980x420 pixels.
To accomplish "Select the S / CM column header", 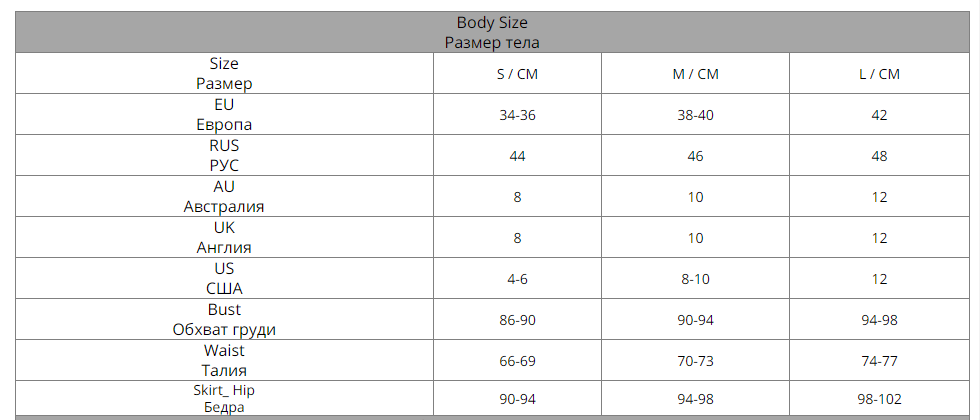I will click(517, 74).
